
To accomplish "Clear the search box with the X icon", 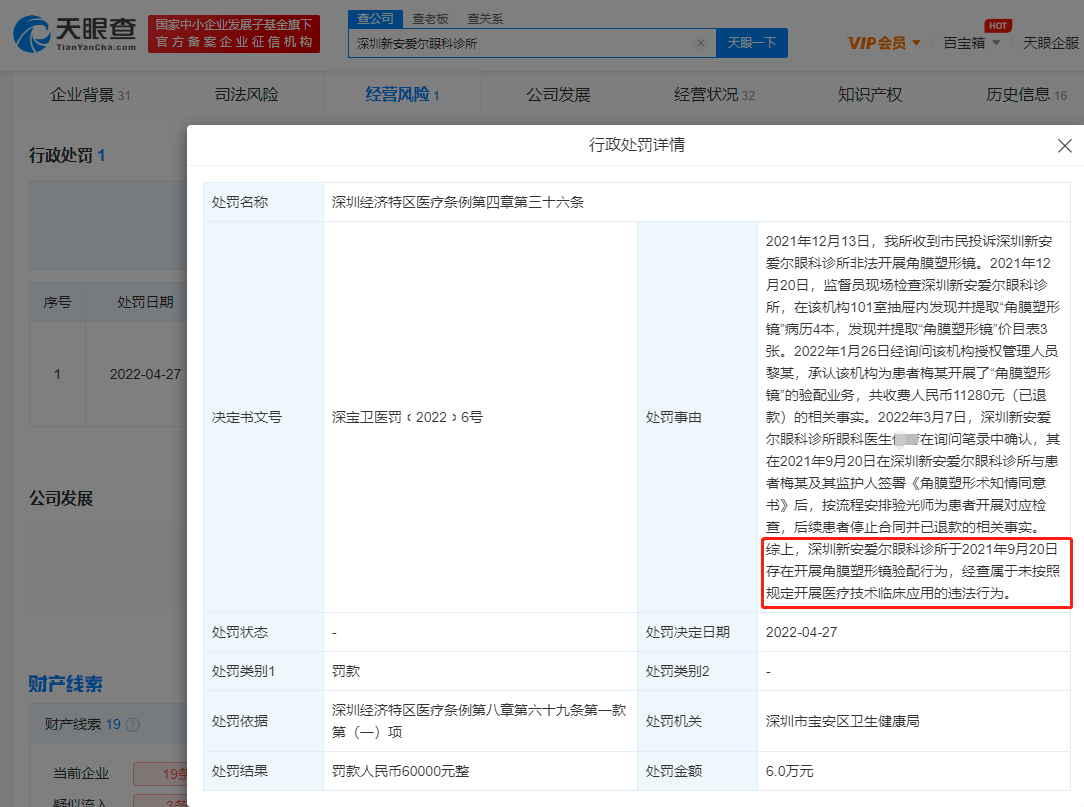I will pyautogui.click(x=700, y=43).
